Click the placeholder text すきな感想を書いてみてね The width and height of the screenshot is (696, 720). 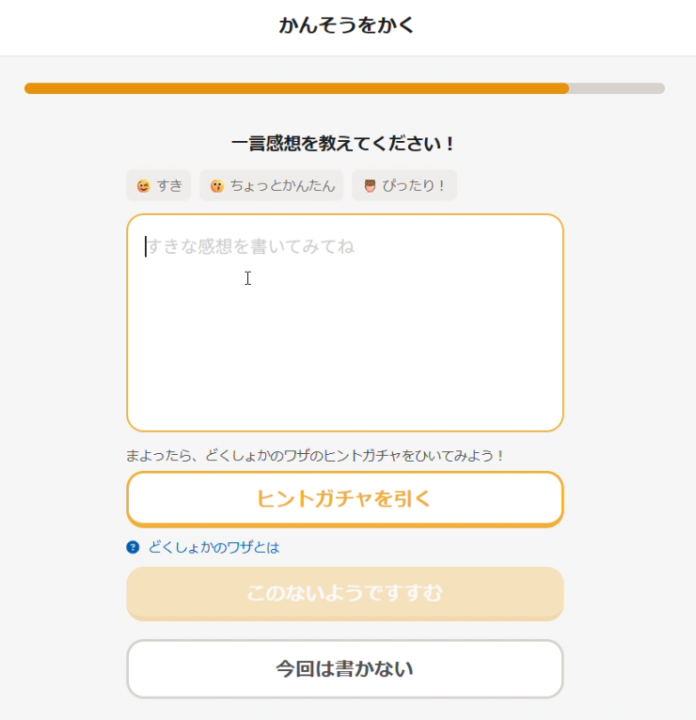[x=250, y=246]
